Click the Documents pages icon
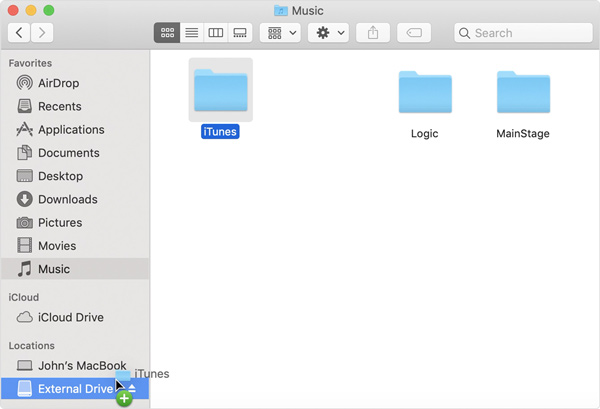600x409 pixels. click(x=24, y=153)
